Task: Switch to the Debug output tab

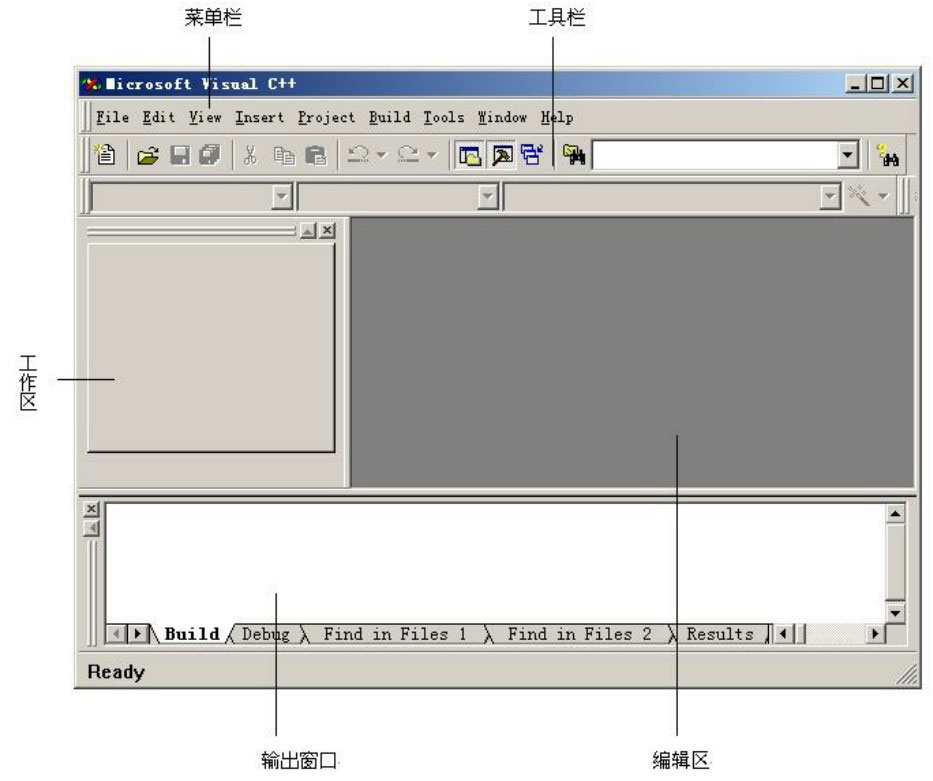Action: click(265, 634)
